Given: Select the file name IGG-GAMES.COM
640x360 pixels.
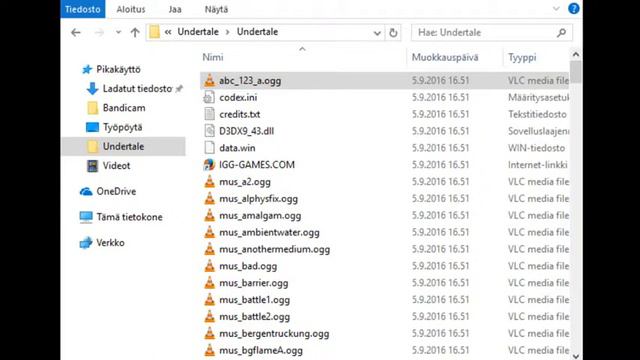Looking at the screenshot, I should click(x=257, y=165).
